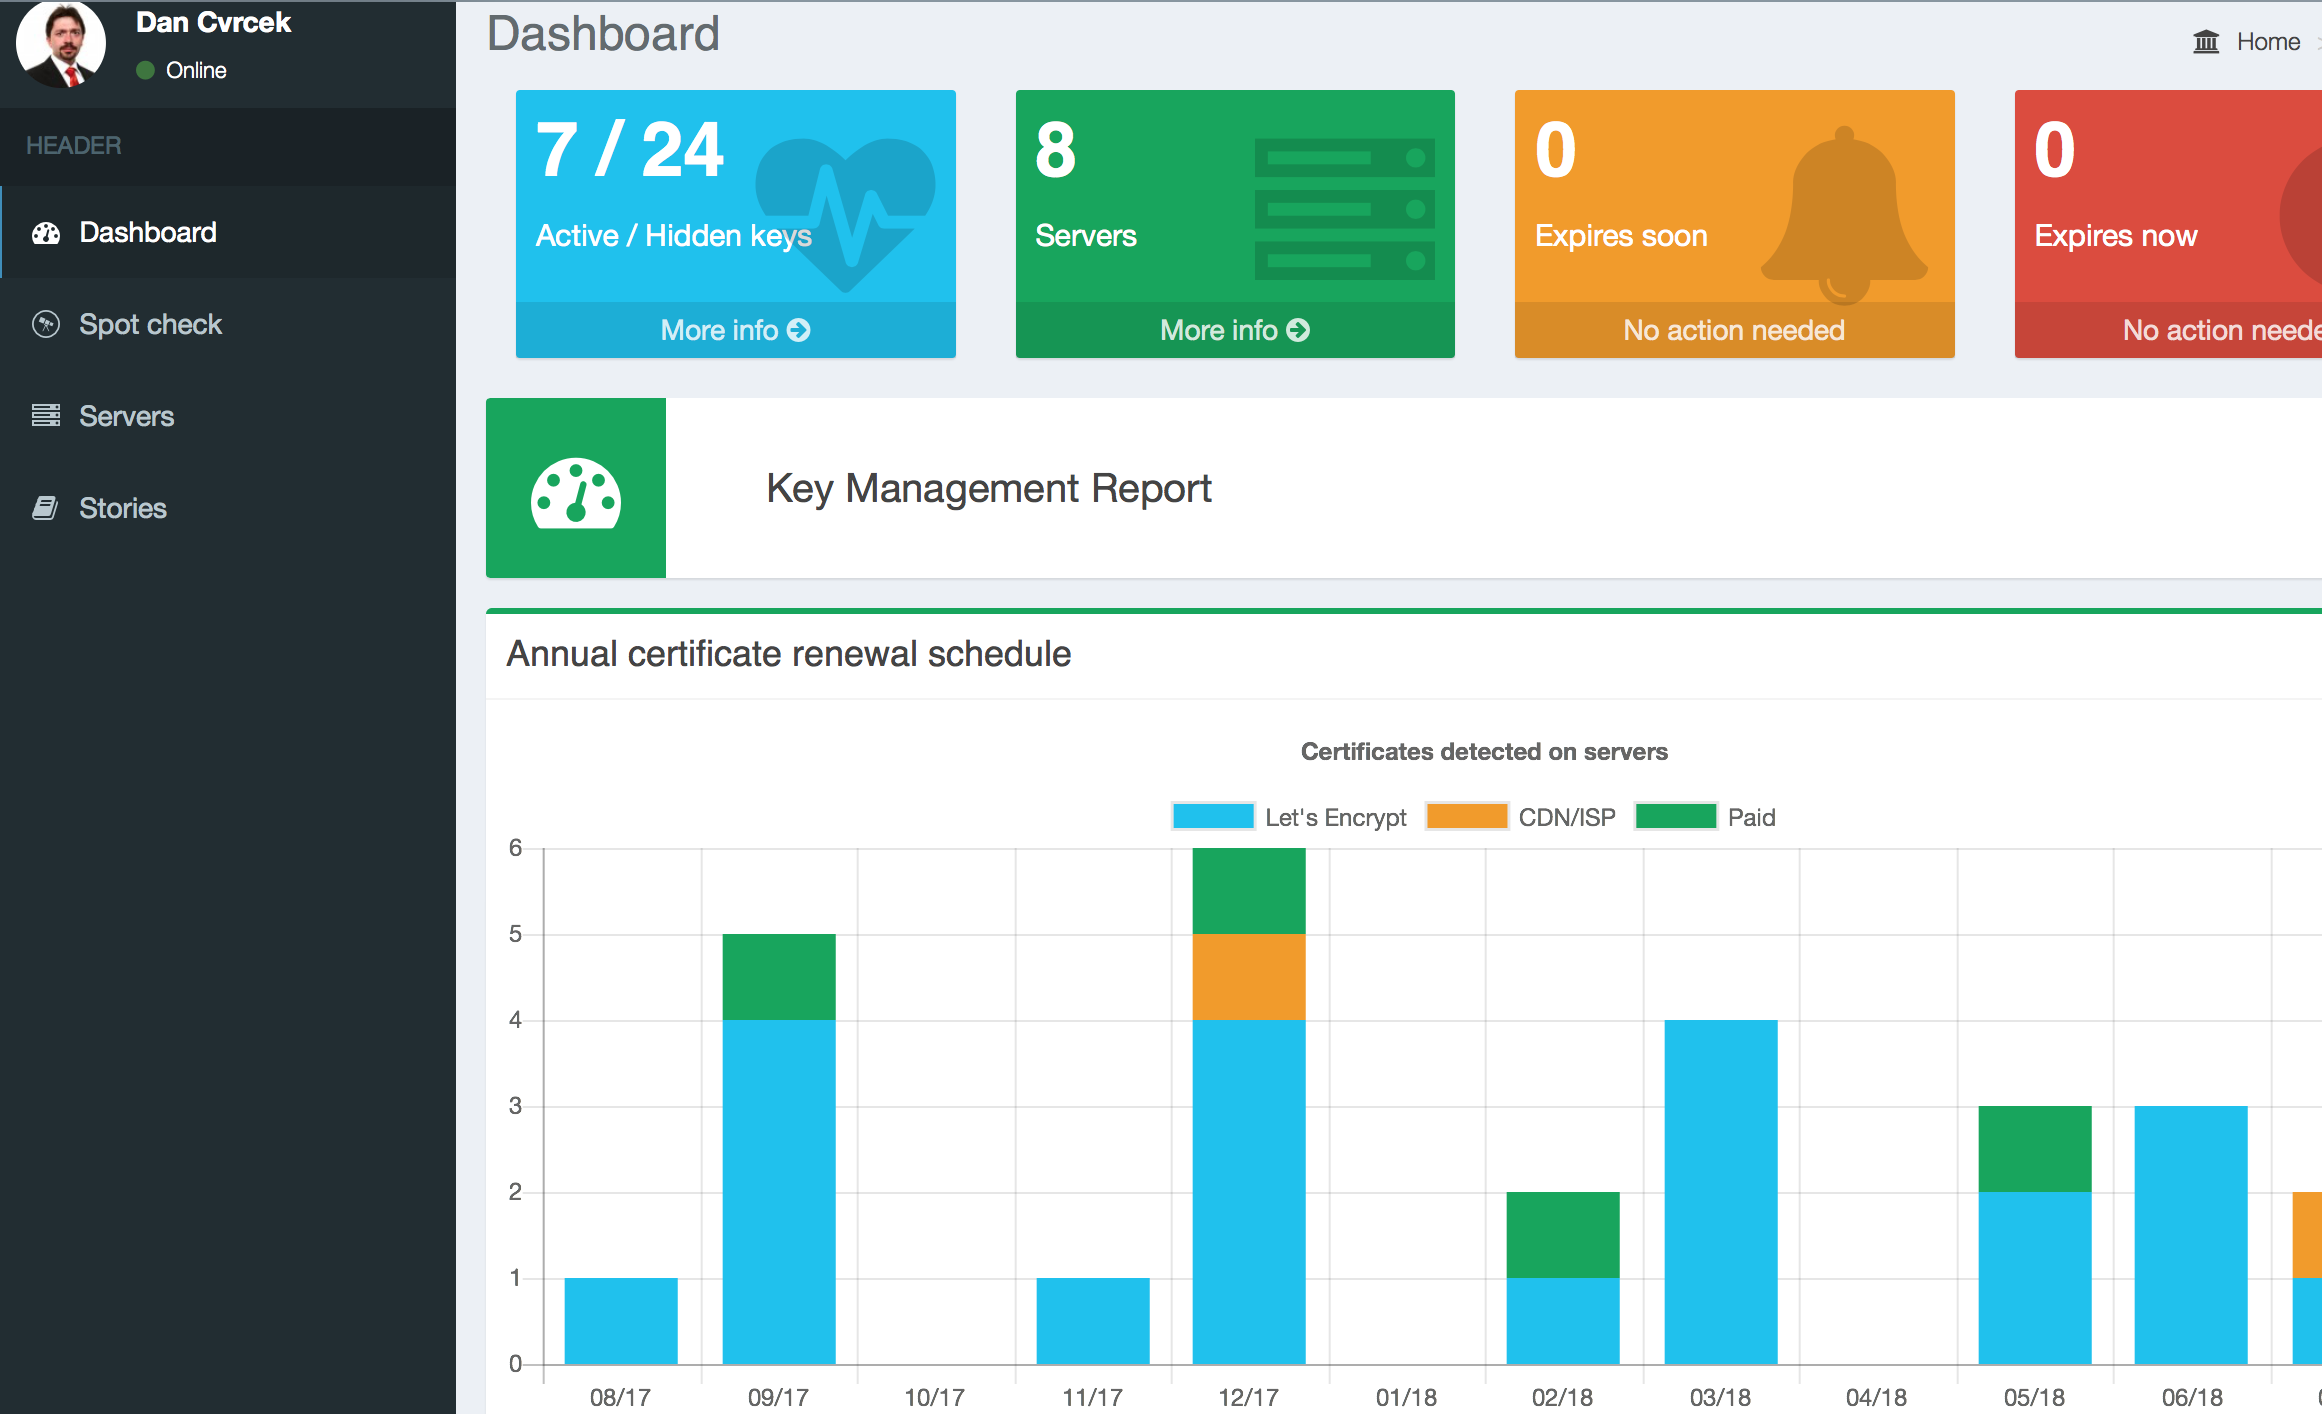Click the Servers list icon in sidebar
The height and width of the screenshot is (1414, 2322).
tap(46, 416)
